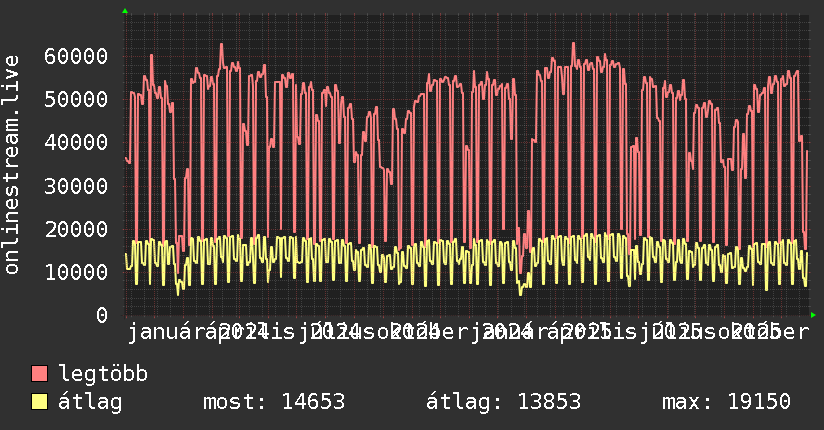Click the green arrow atop the y-axis
Screen dimensions: 824x430
click(x=124, y=10)
